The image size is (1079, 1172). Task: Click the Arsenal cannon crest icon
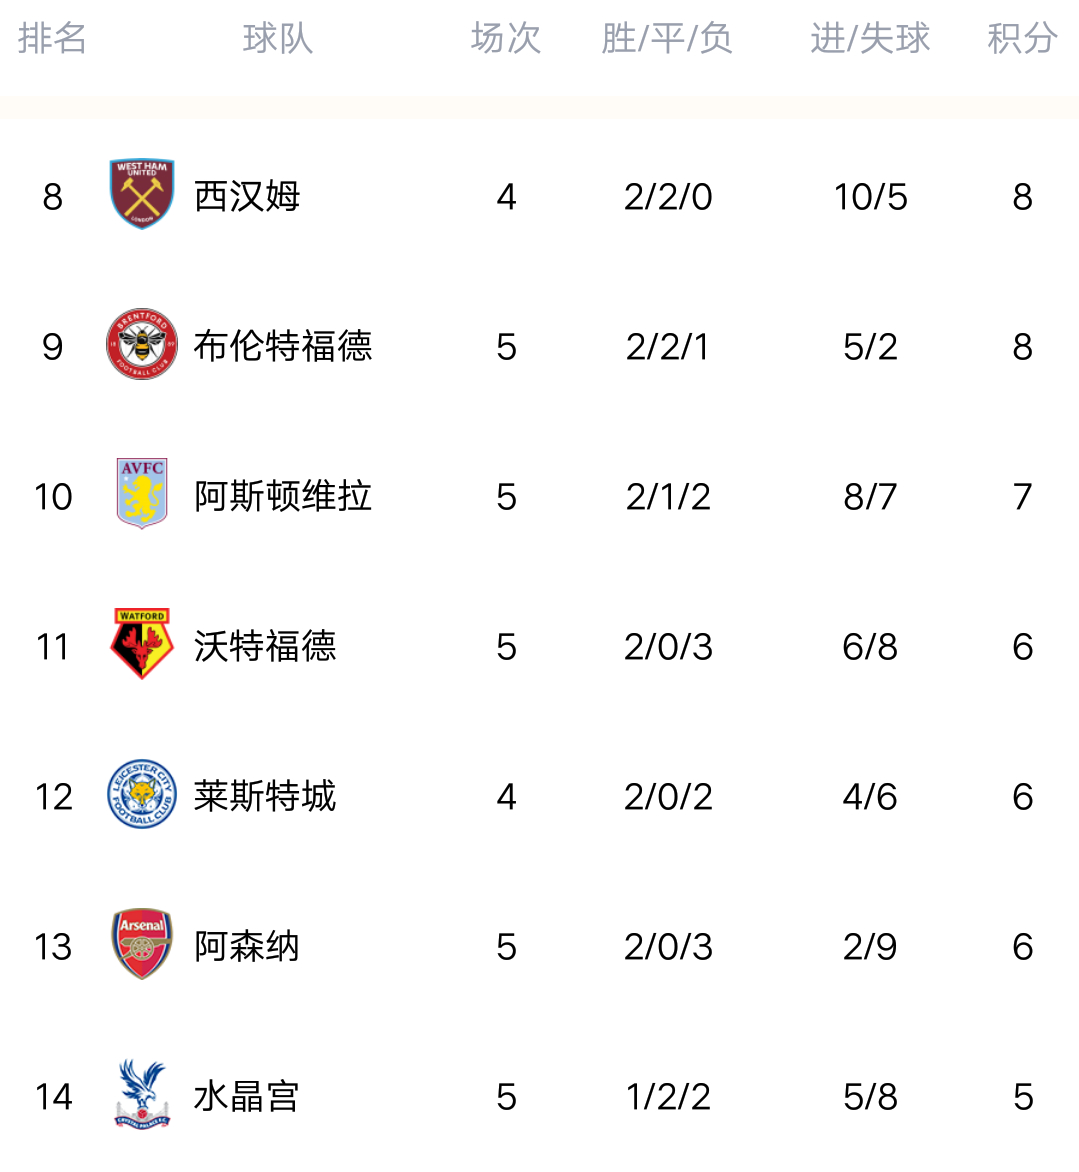(x=142, y=944)
